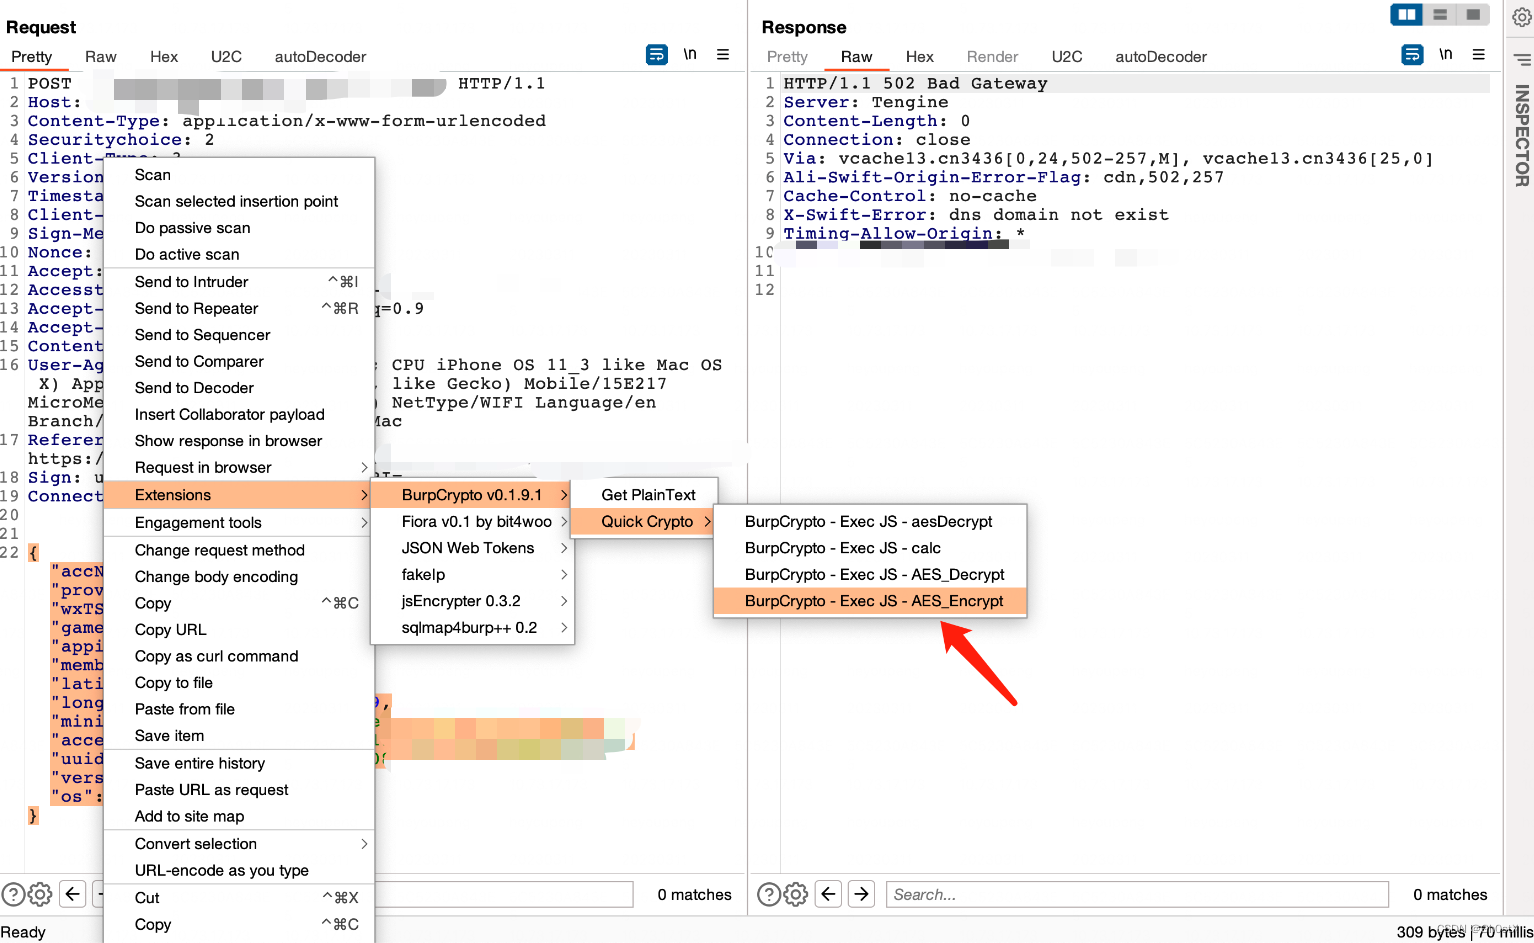
Task: Choose Change body encoding
Action: click(239, 577)
